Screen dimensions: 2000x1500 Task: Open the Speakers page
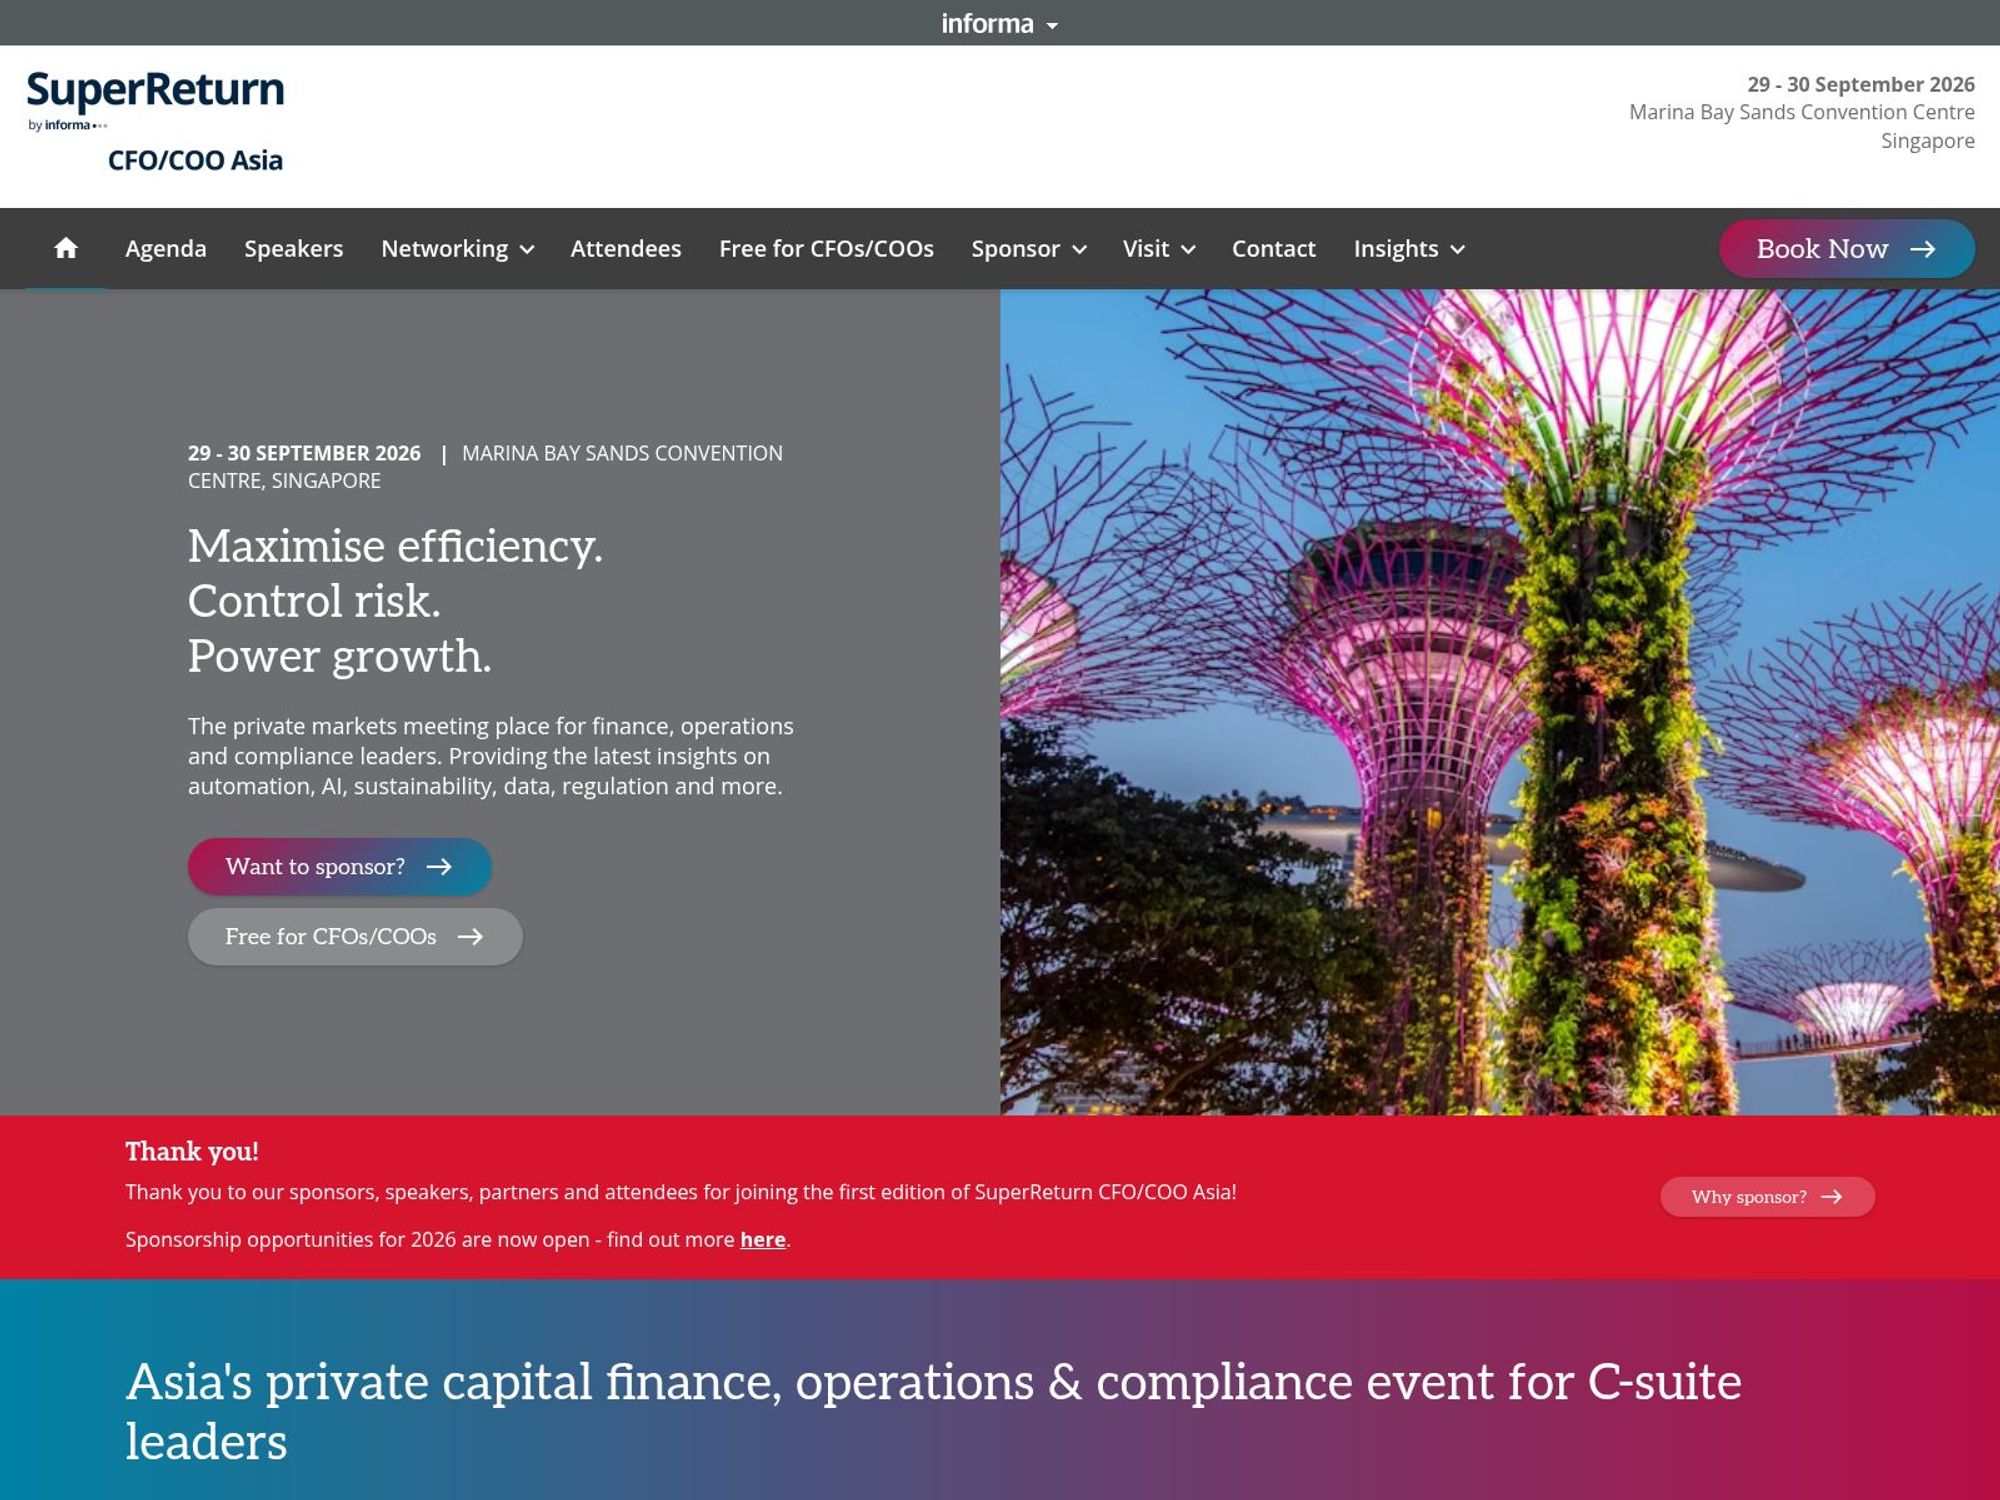tap(294, 248)
